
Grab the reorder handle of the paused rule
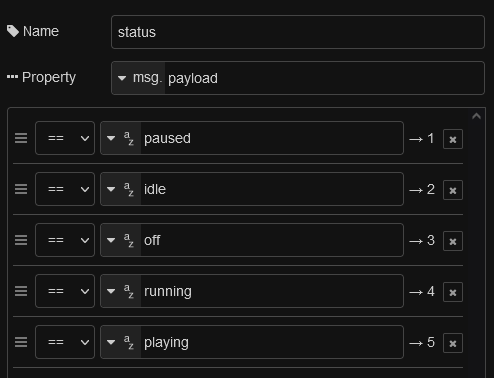(x=21, y=138)
